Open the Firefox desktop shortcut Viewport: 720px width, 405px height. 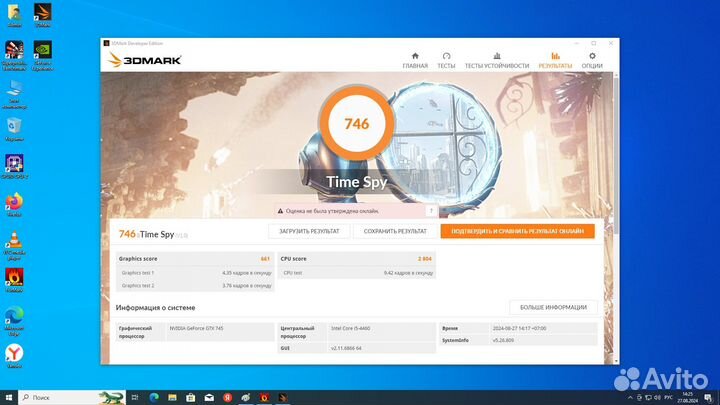coord(15,202)
